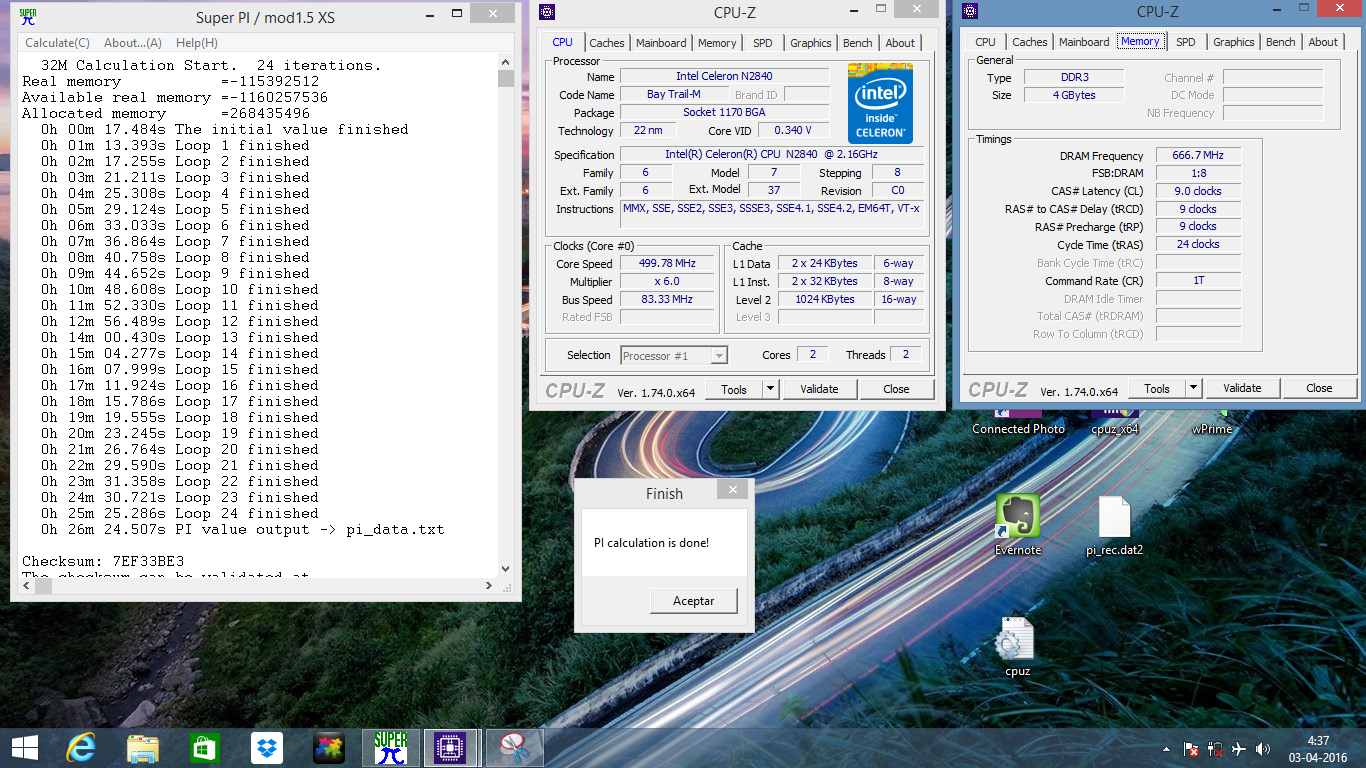Click the airplane mode tray icon

point(1239,748)
